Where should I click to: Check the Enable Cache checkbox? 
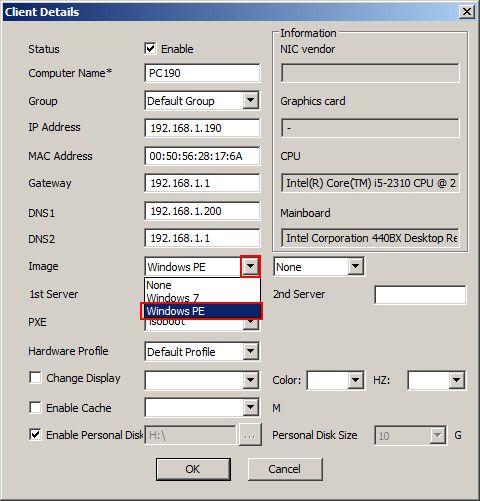point(35,407)
